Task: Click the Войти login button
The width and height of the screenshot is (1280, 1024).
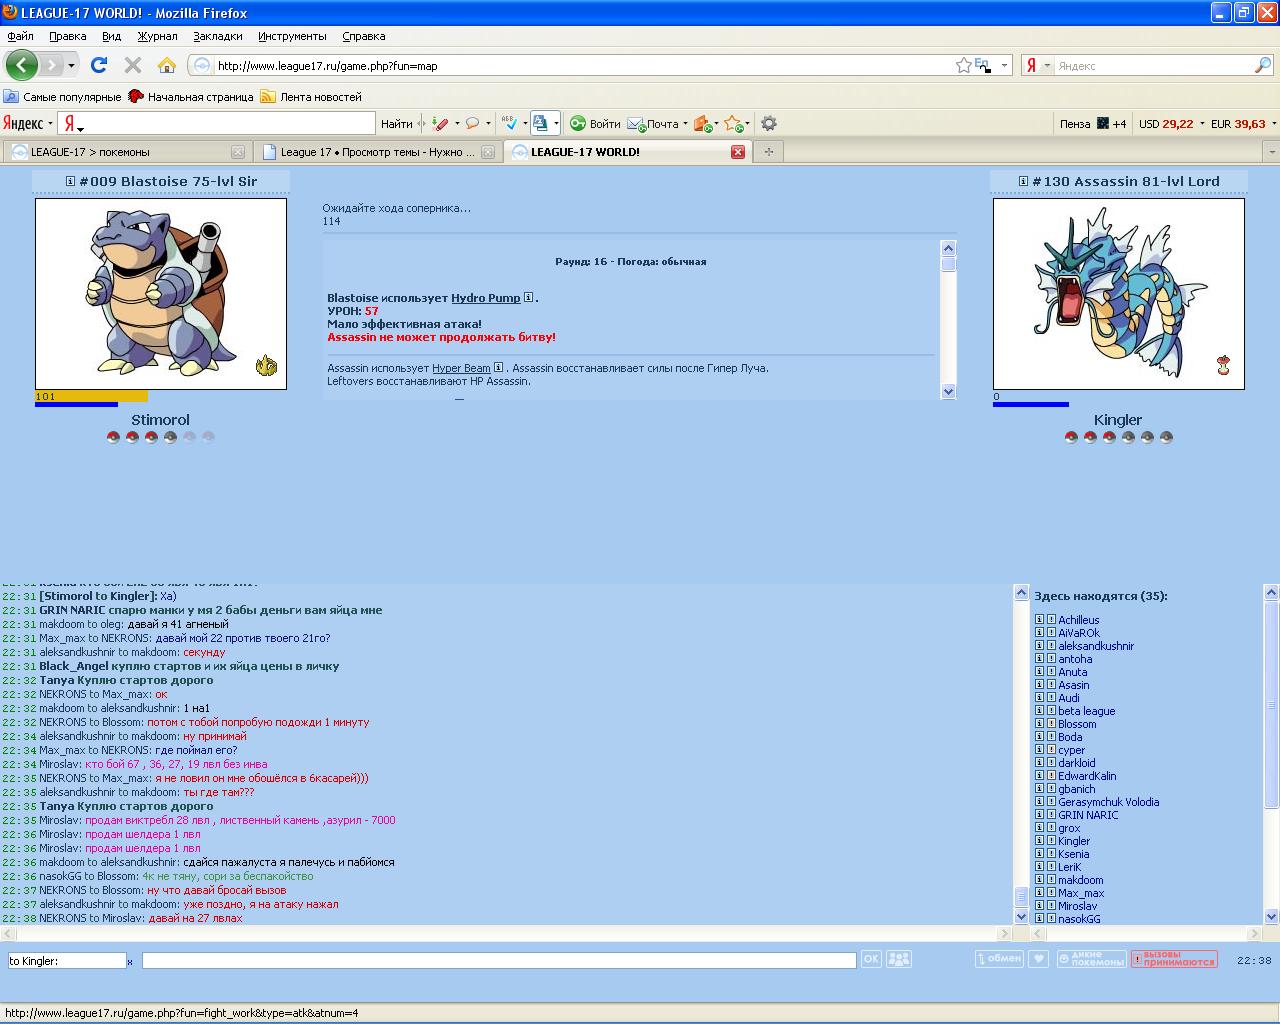Action: click(595, 124)
